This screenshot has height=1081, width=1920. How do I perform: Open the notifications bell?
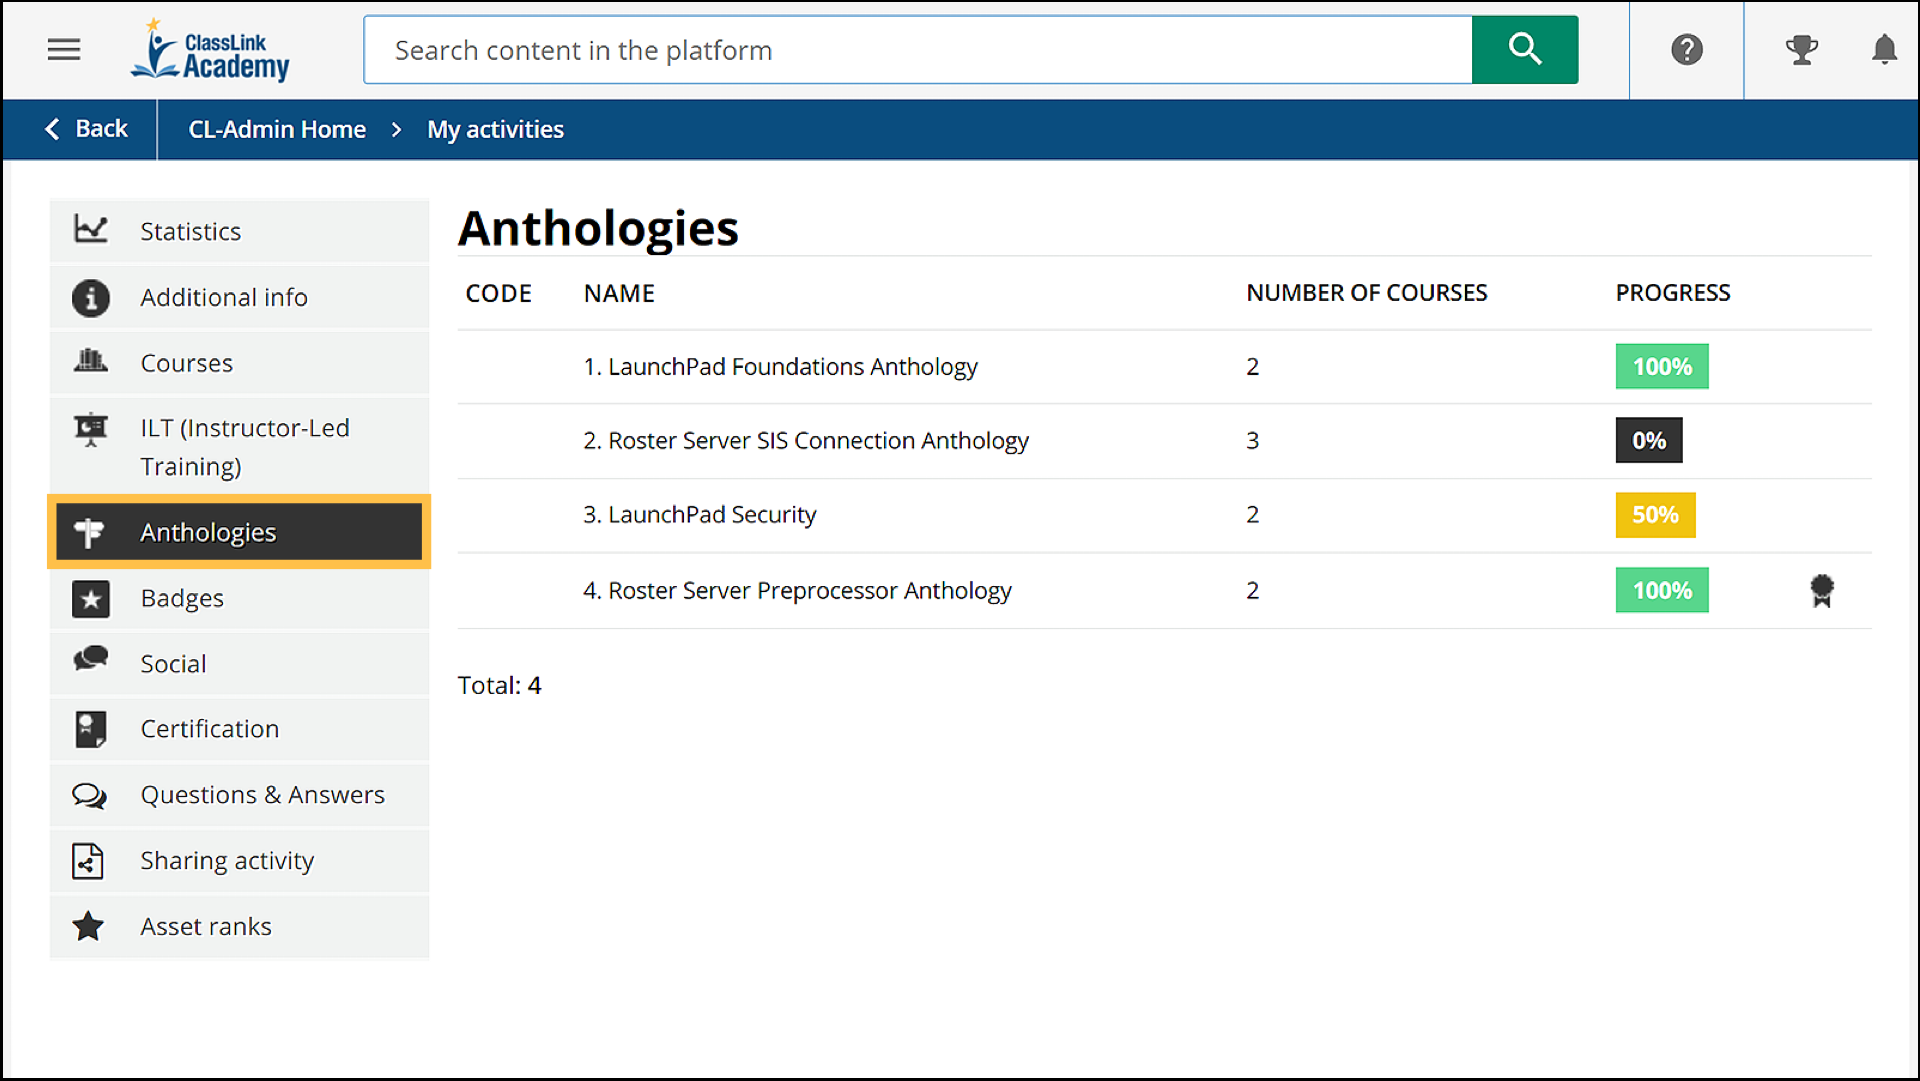[x=1884, y=49]
